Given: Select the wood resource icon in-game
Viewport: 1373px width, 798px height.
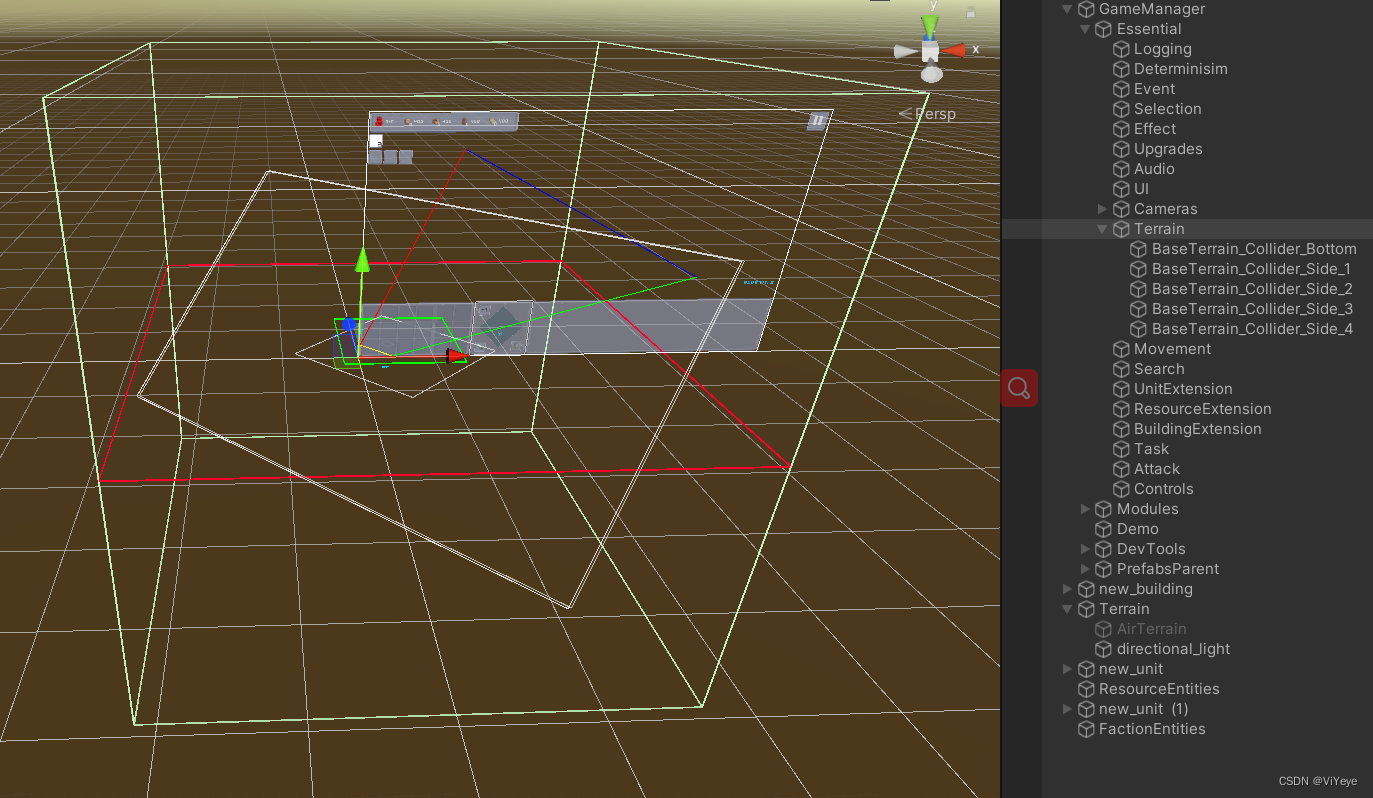Looking at the screenshot, I should click(x=436, y=121).
